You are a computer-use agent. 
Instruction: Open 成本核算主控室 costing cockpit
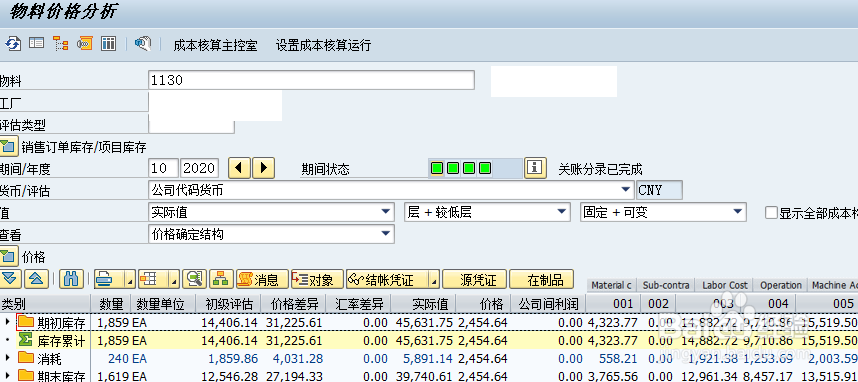(x=215, y=45)
